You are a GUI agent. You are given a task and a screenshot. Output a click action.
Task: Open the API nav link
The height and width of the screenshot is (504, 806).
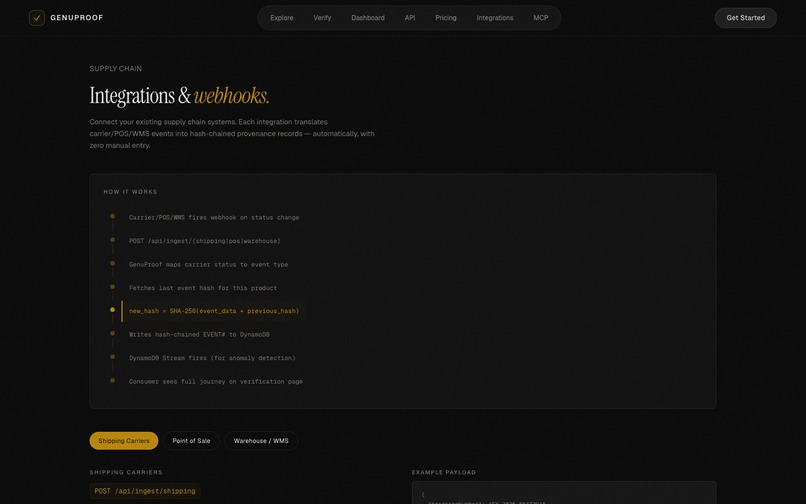410,18
